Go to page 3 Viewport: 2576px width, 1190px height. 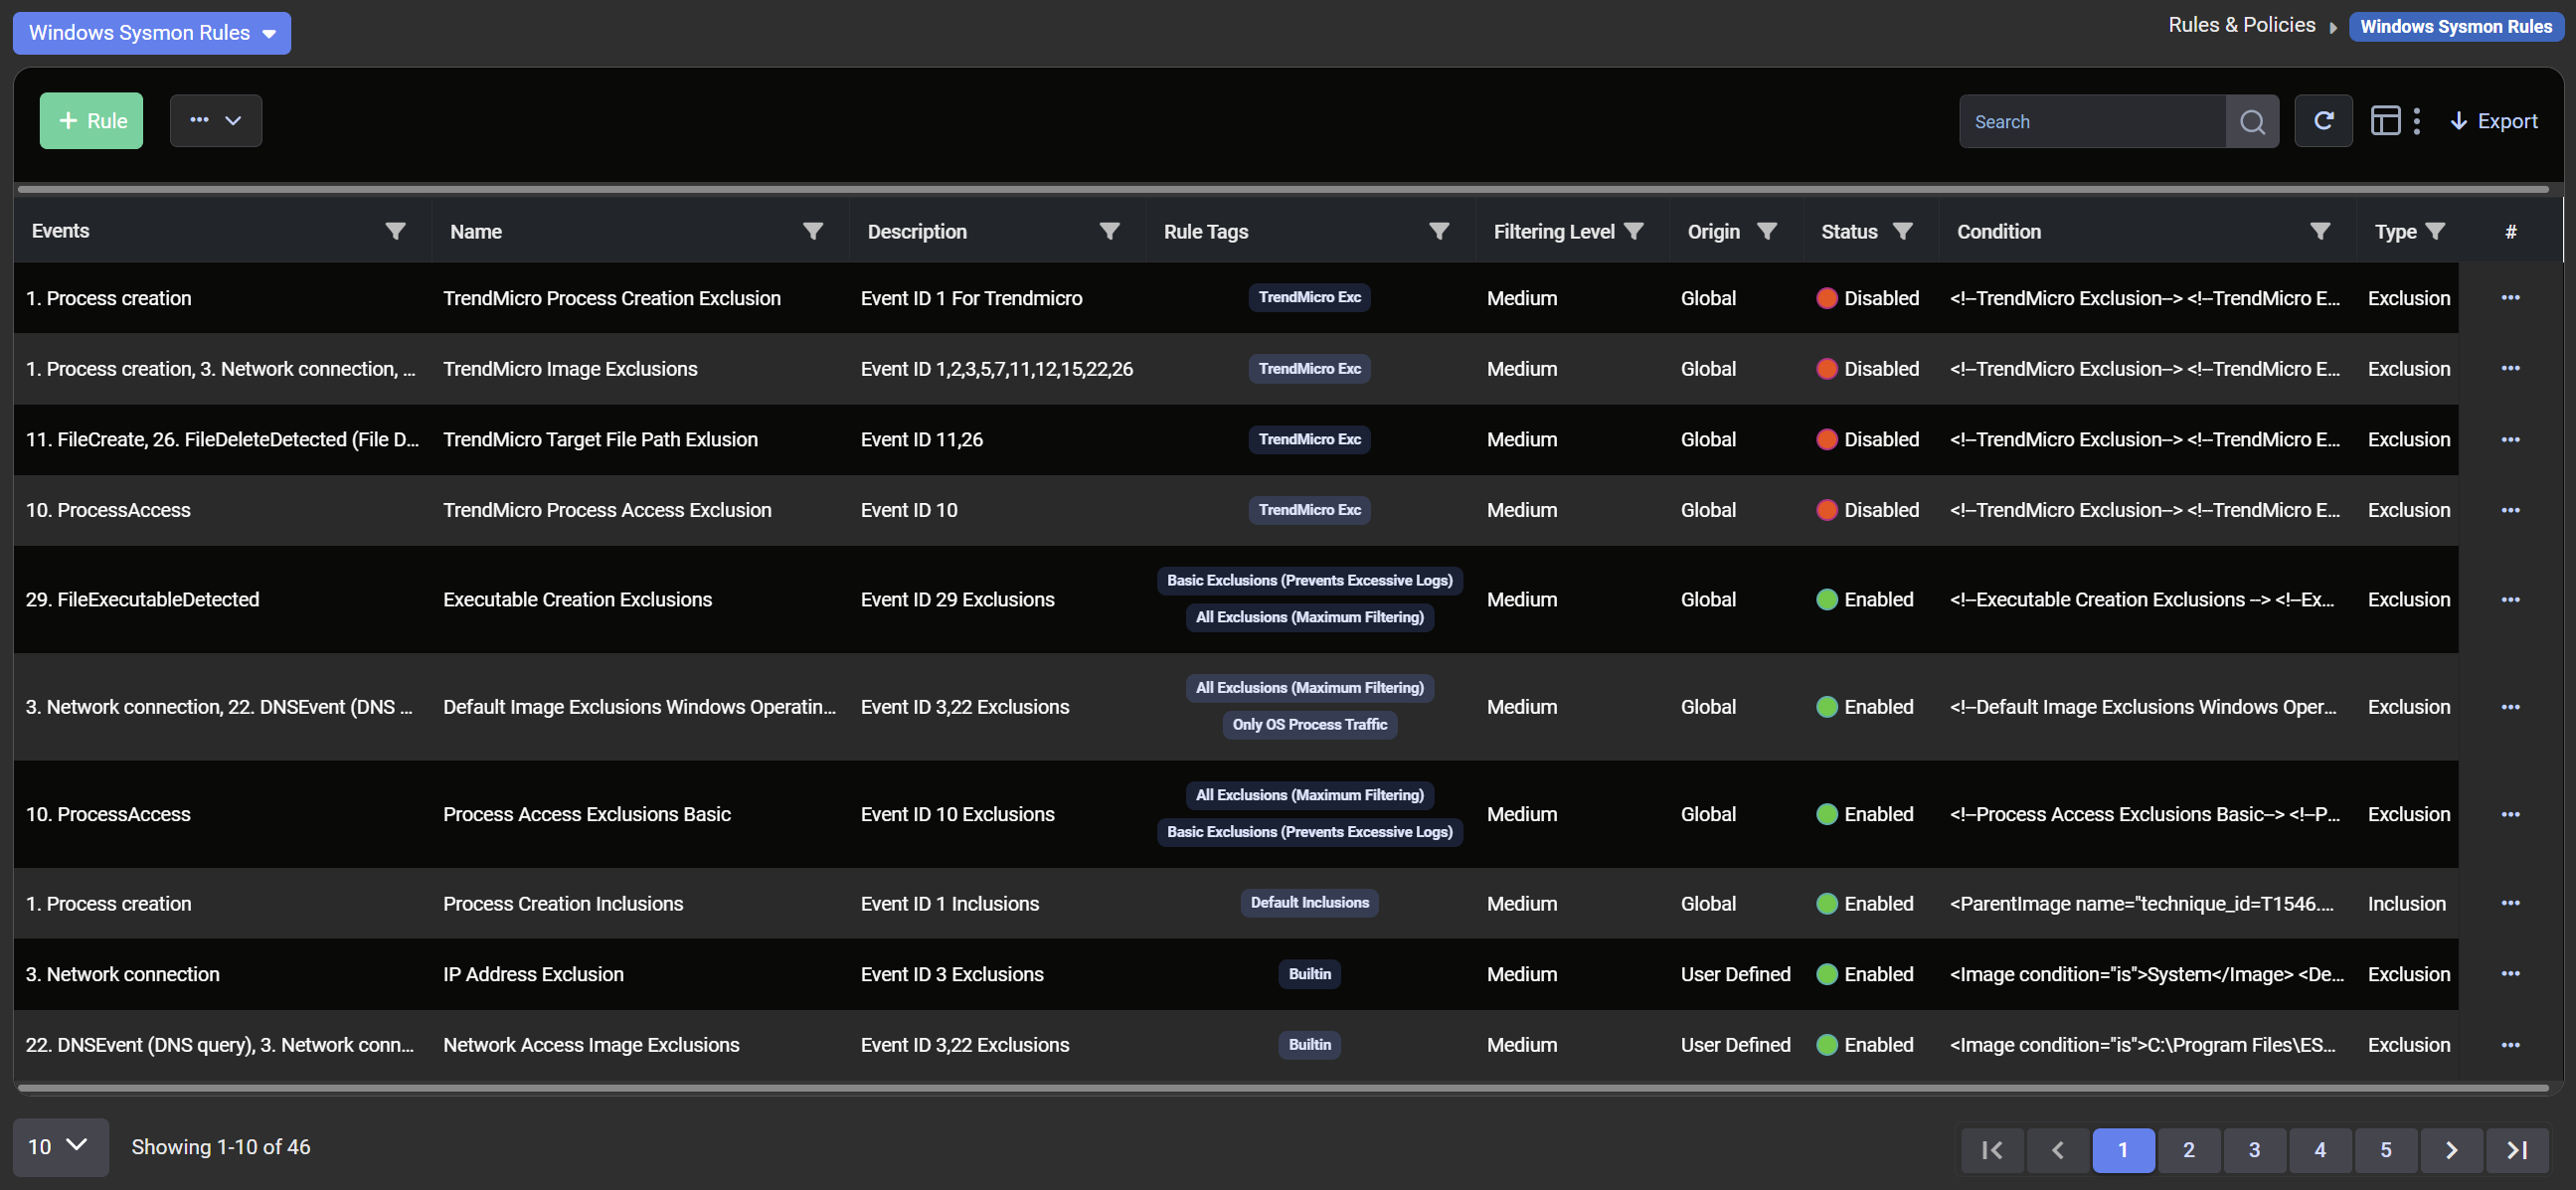2254,1149
